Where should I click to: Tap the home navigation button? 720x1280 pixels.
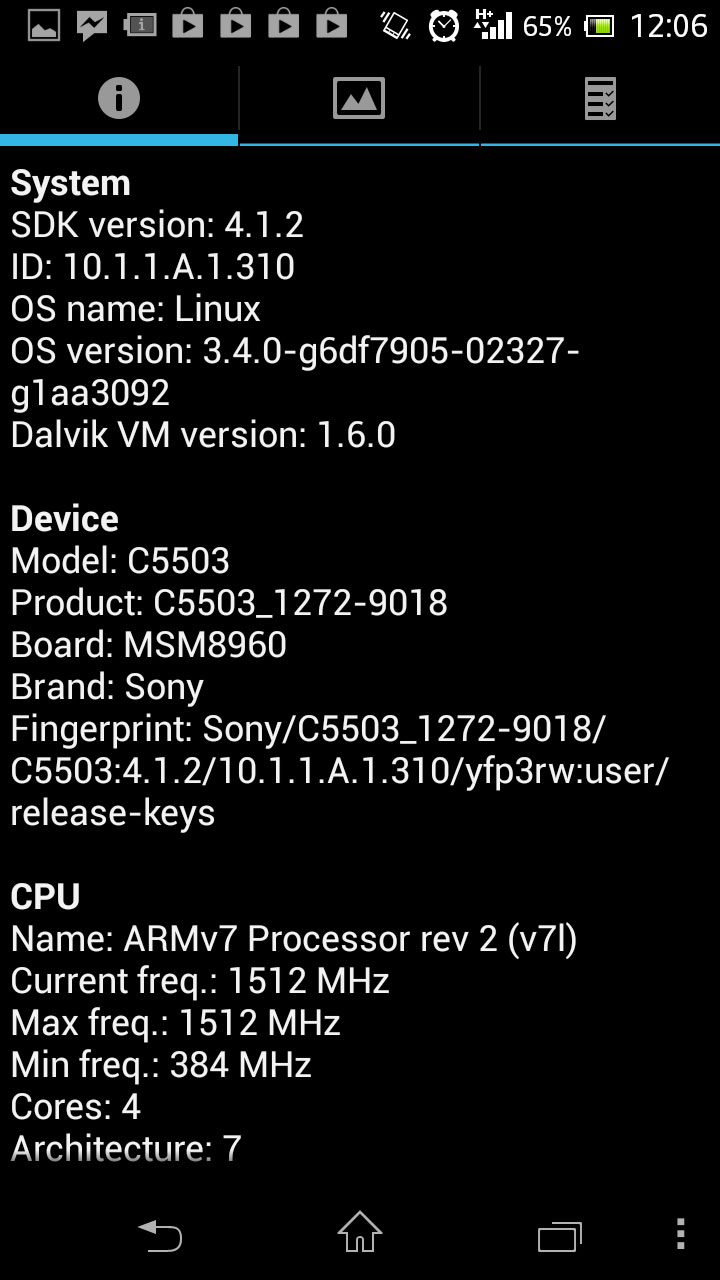click(x=359, y=1232)
